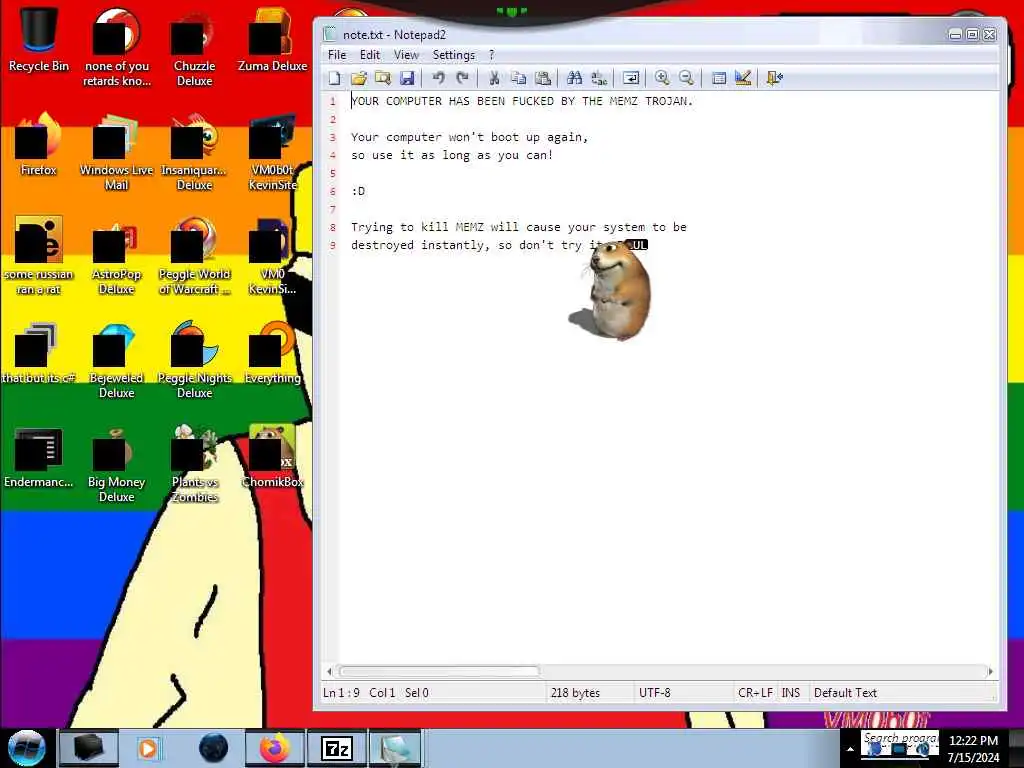Screen dimensions: 1024x768
Task: Select the Peggle Nights Deluxe desktop icon
Action: (194, 359)
